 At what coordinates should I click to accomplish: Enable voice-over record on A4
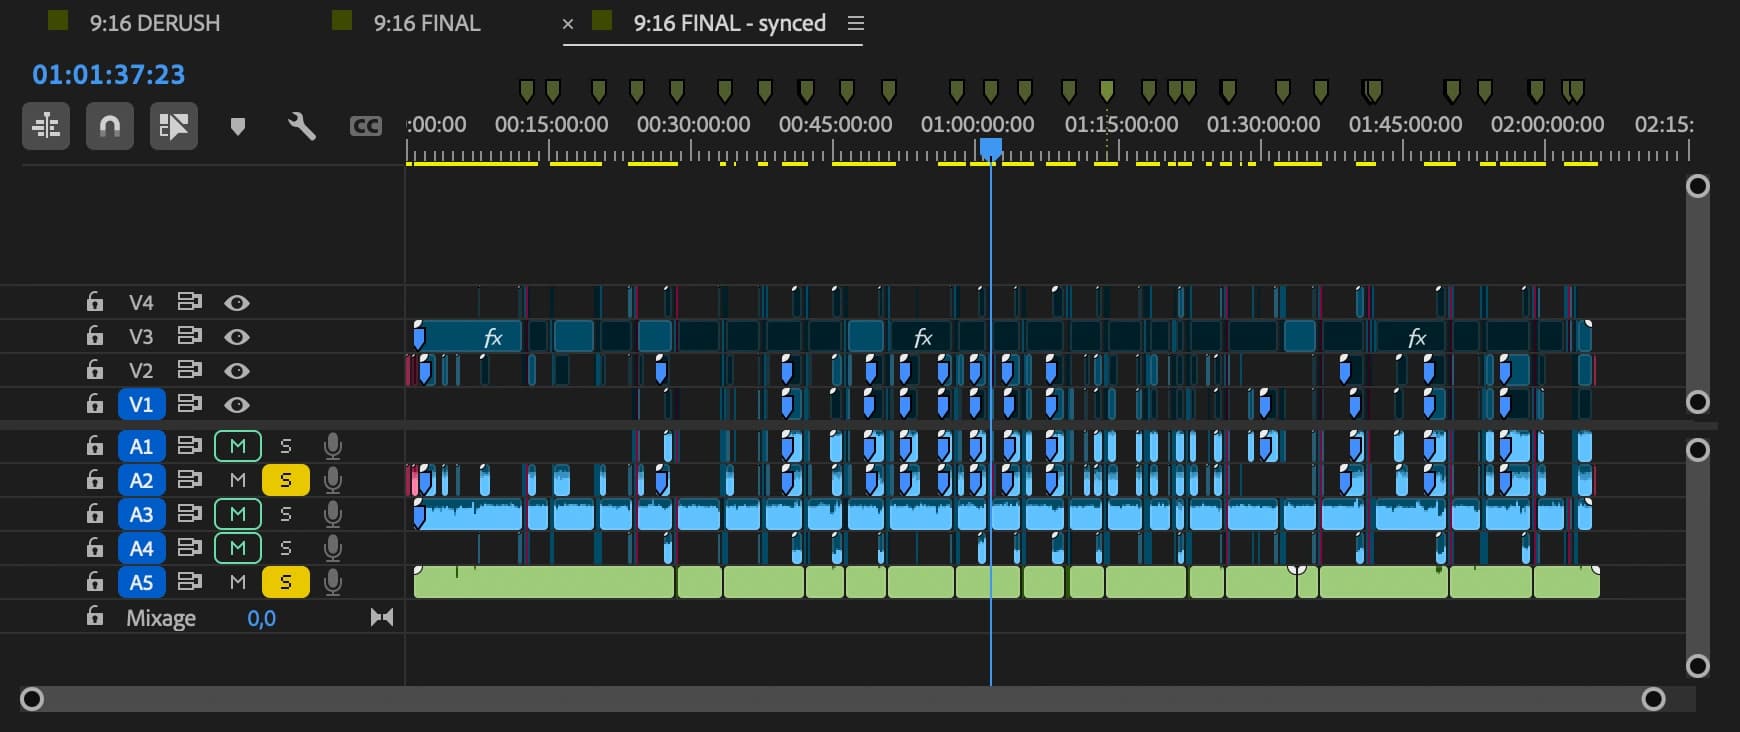[x=333, y=548]
